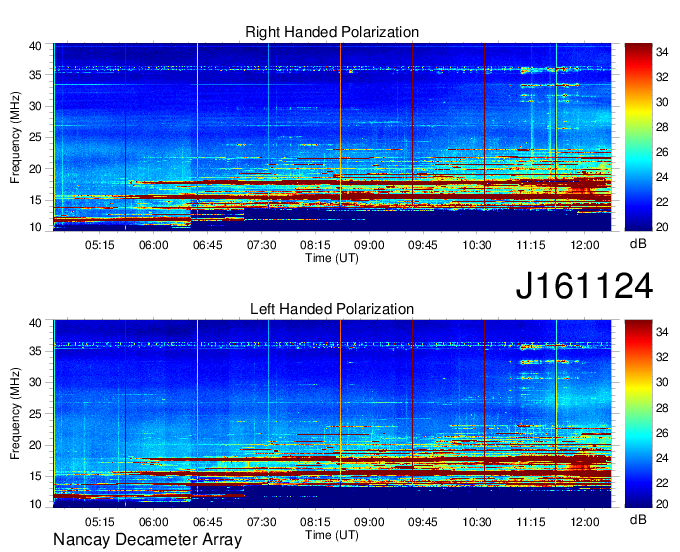Click the 'Nancay Decameter Array' caption
Image resolution: width=680 pixels, height=552 pixels.
pyautogui.click(x=147, y=540)
